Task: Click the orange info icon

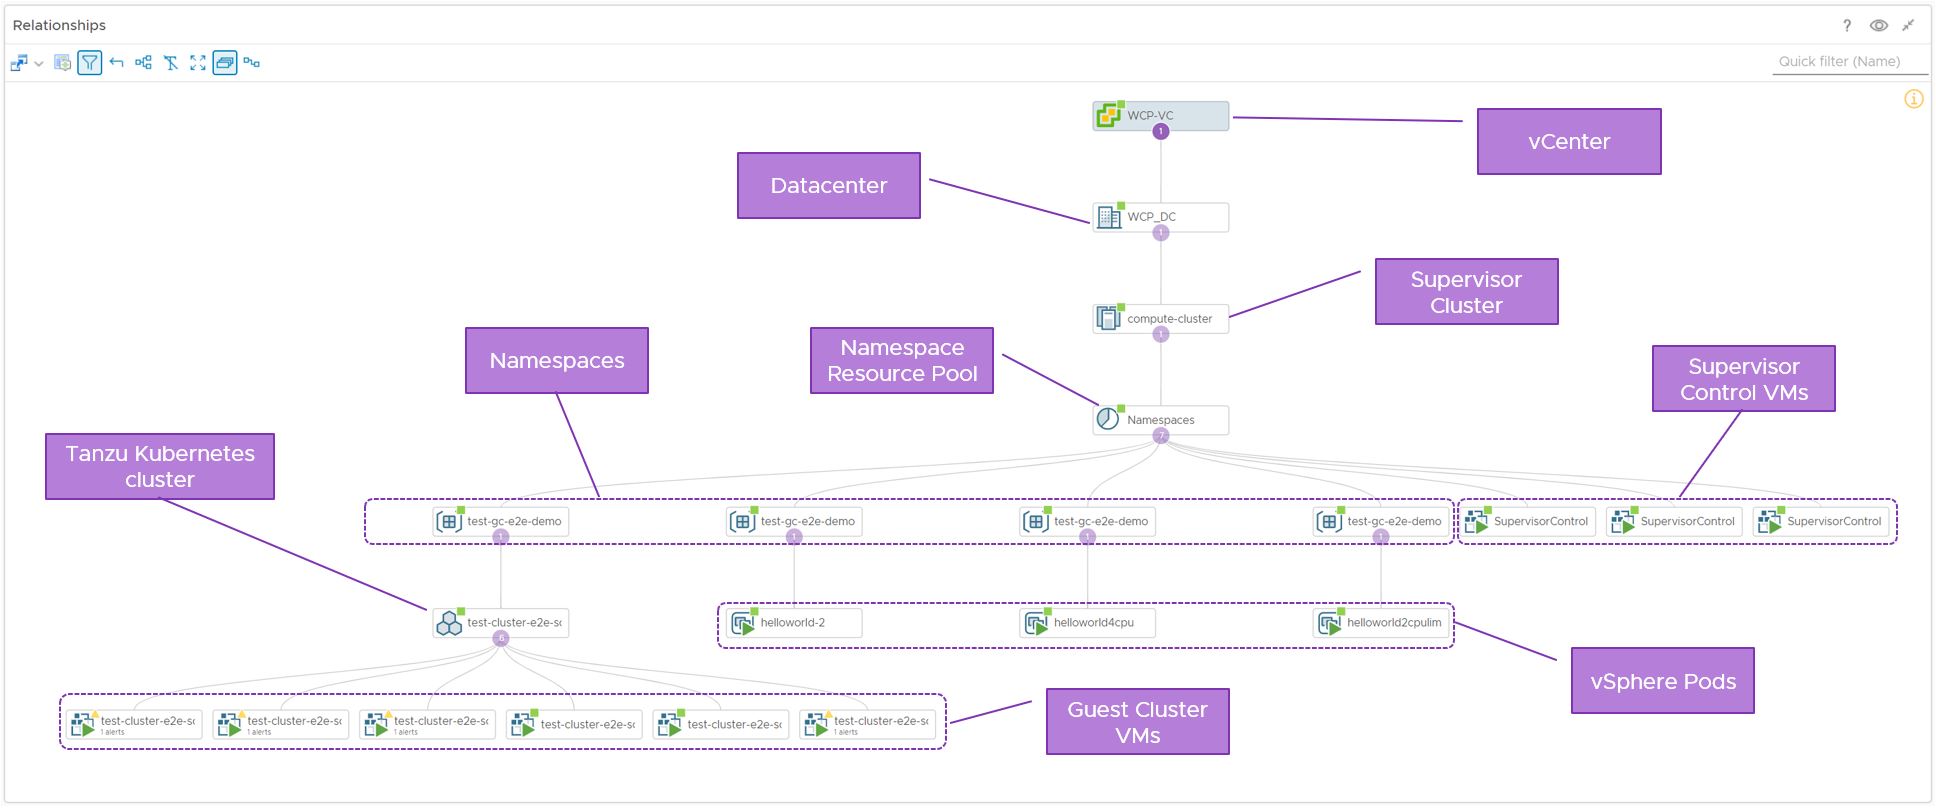Action: click(1914, 99)
